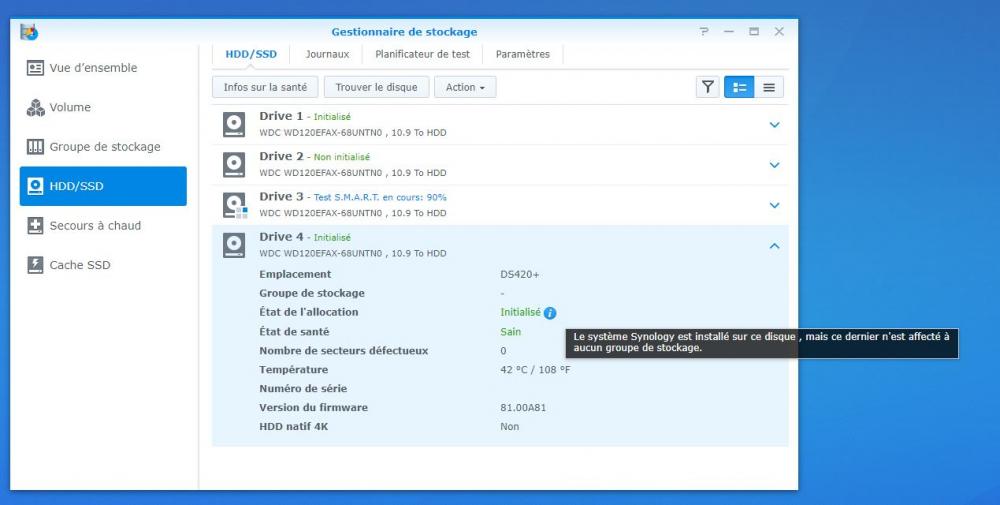This screenshot has width=1000, height=505.
Task: Click the info icon next to Initialisé
Action: point(550,313)
